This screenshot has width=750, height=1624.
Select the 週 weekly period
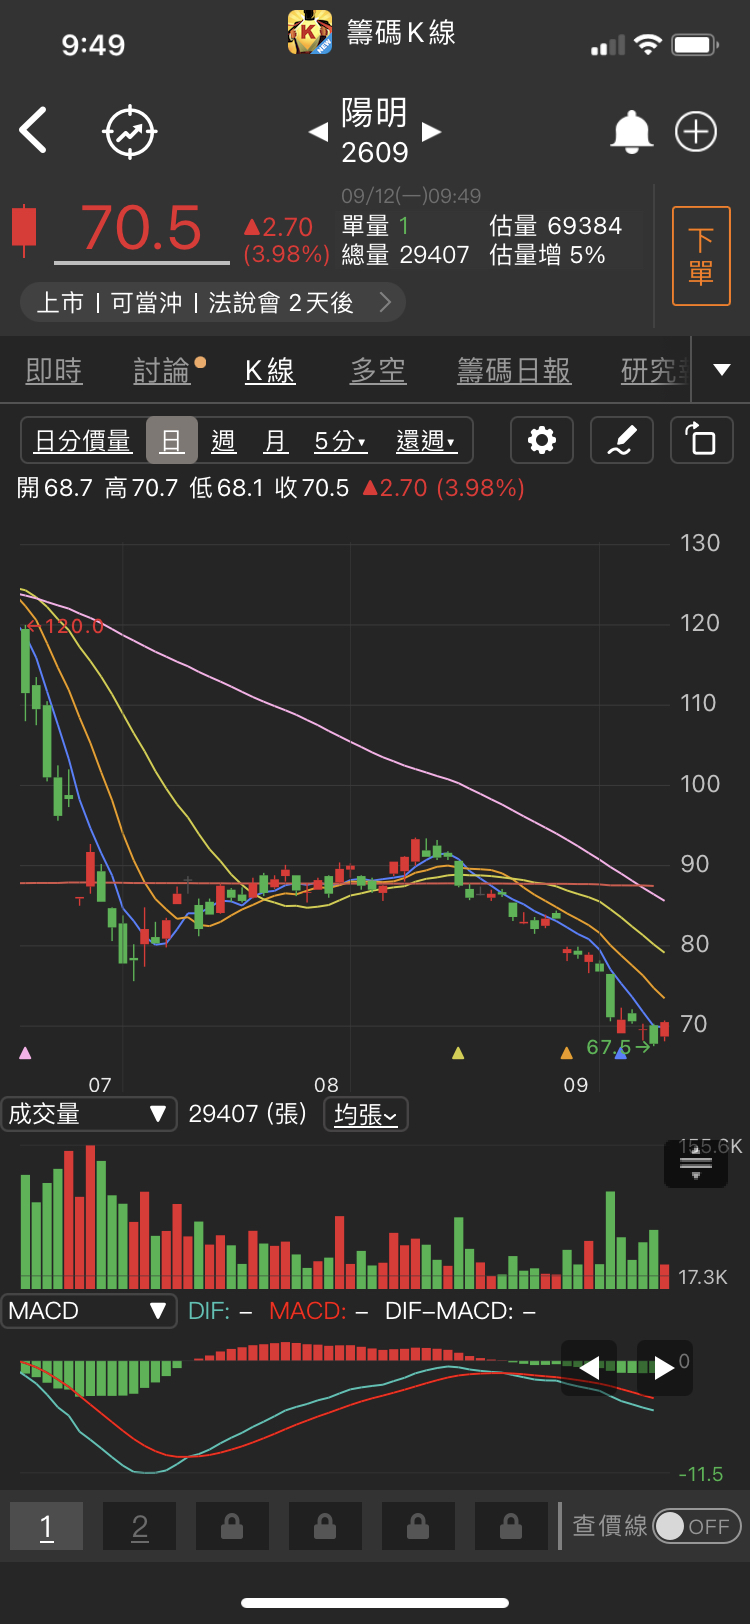(x=223, y=441)
